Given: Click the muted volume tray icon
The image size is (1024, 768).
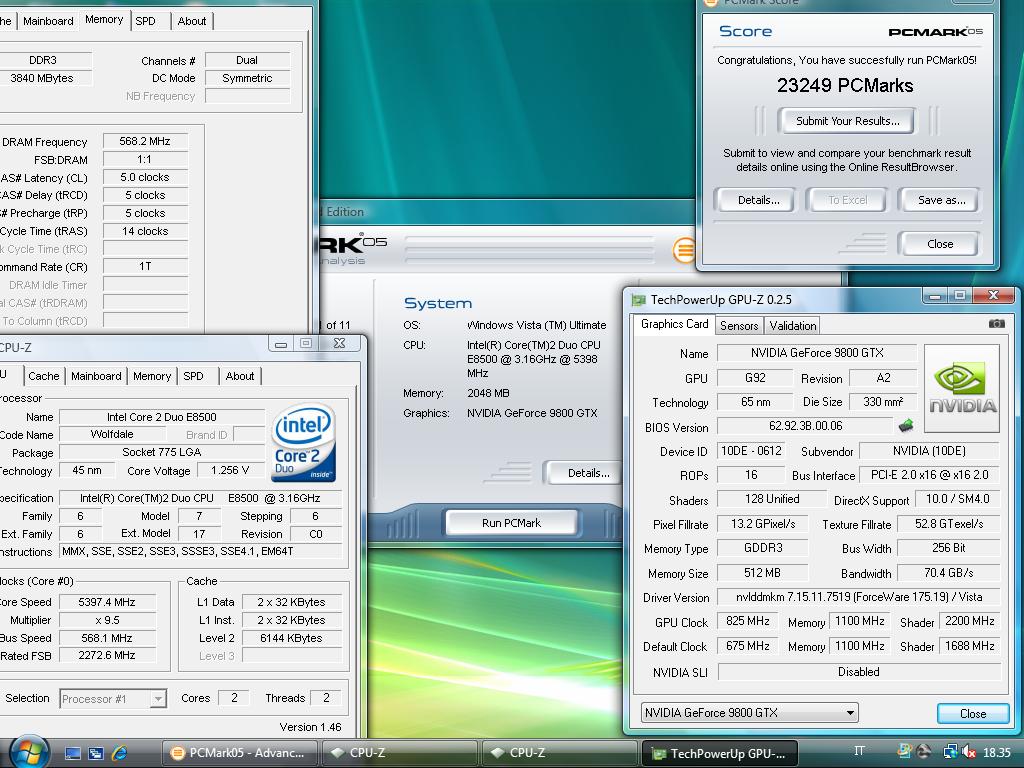Looking at the screenshot, I should 968,752.
